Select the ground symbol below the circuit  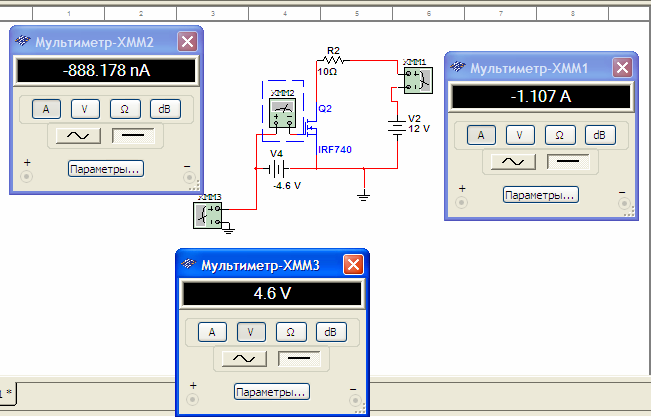pyautogui.click(x=364, y=196)
